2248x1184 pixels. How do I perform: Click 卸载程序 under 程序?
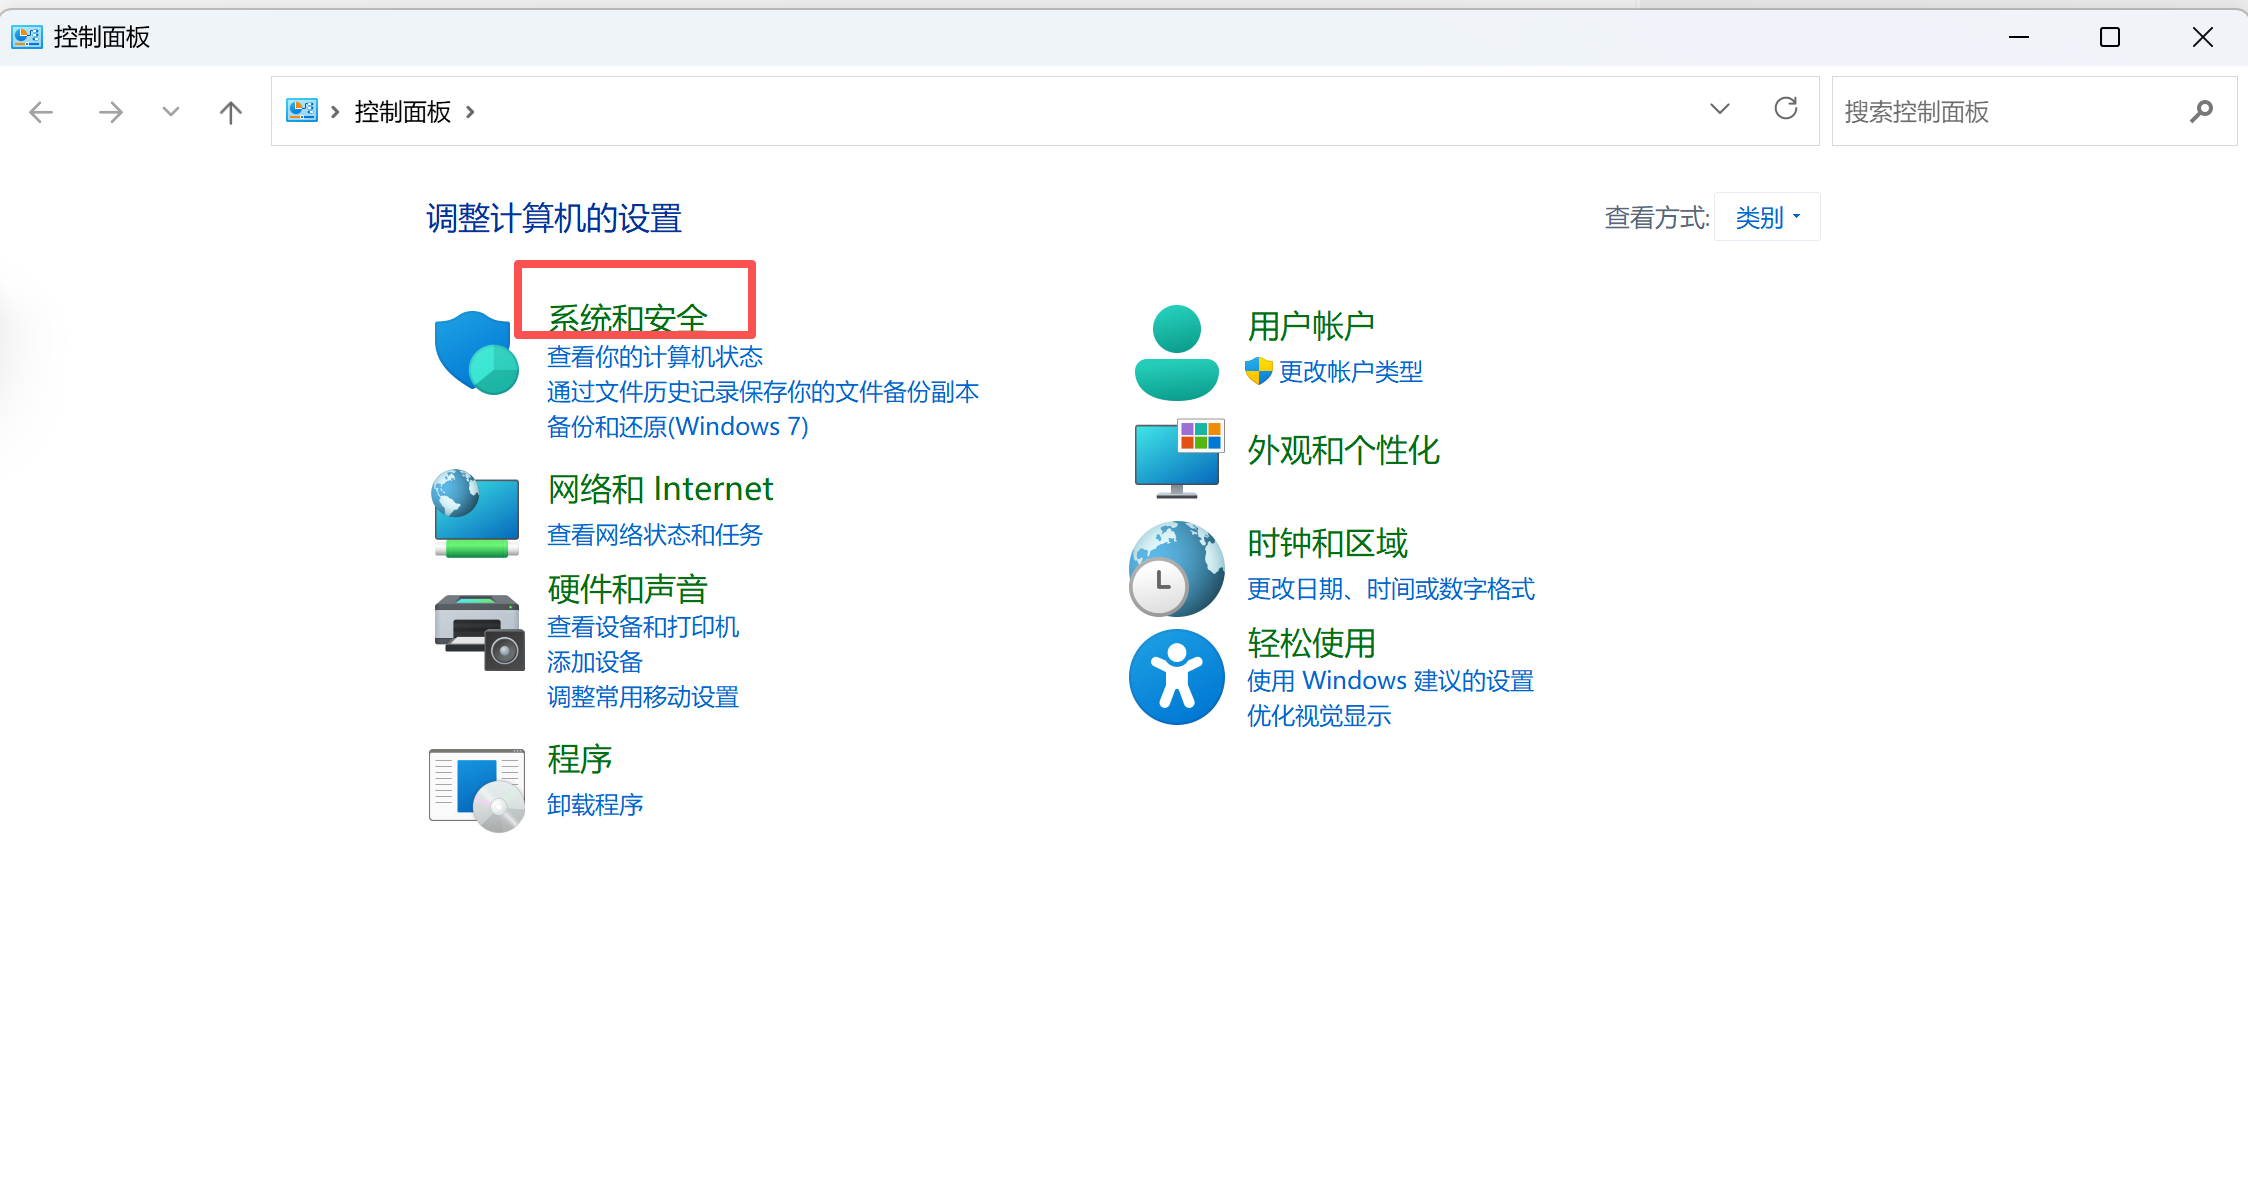(x=594, y=804)
